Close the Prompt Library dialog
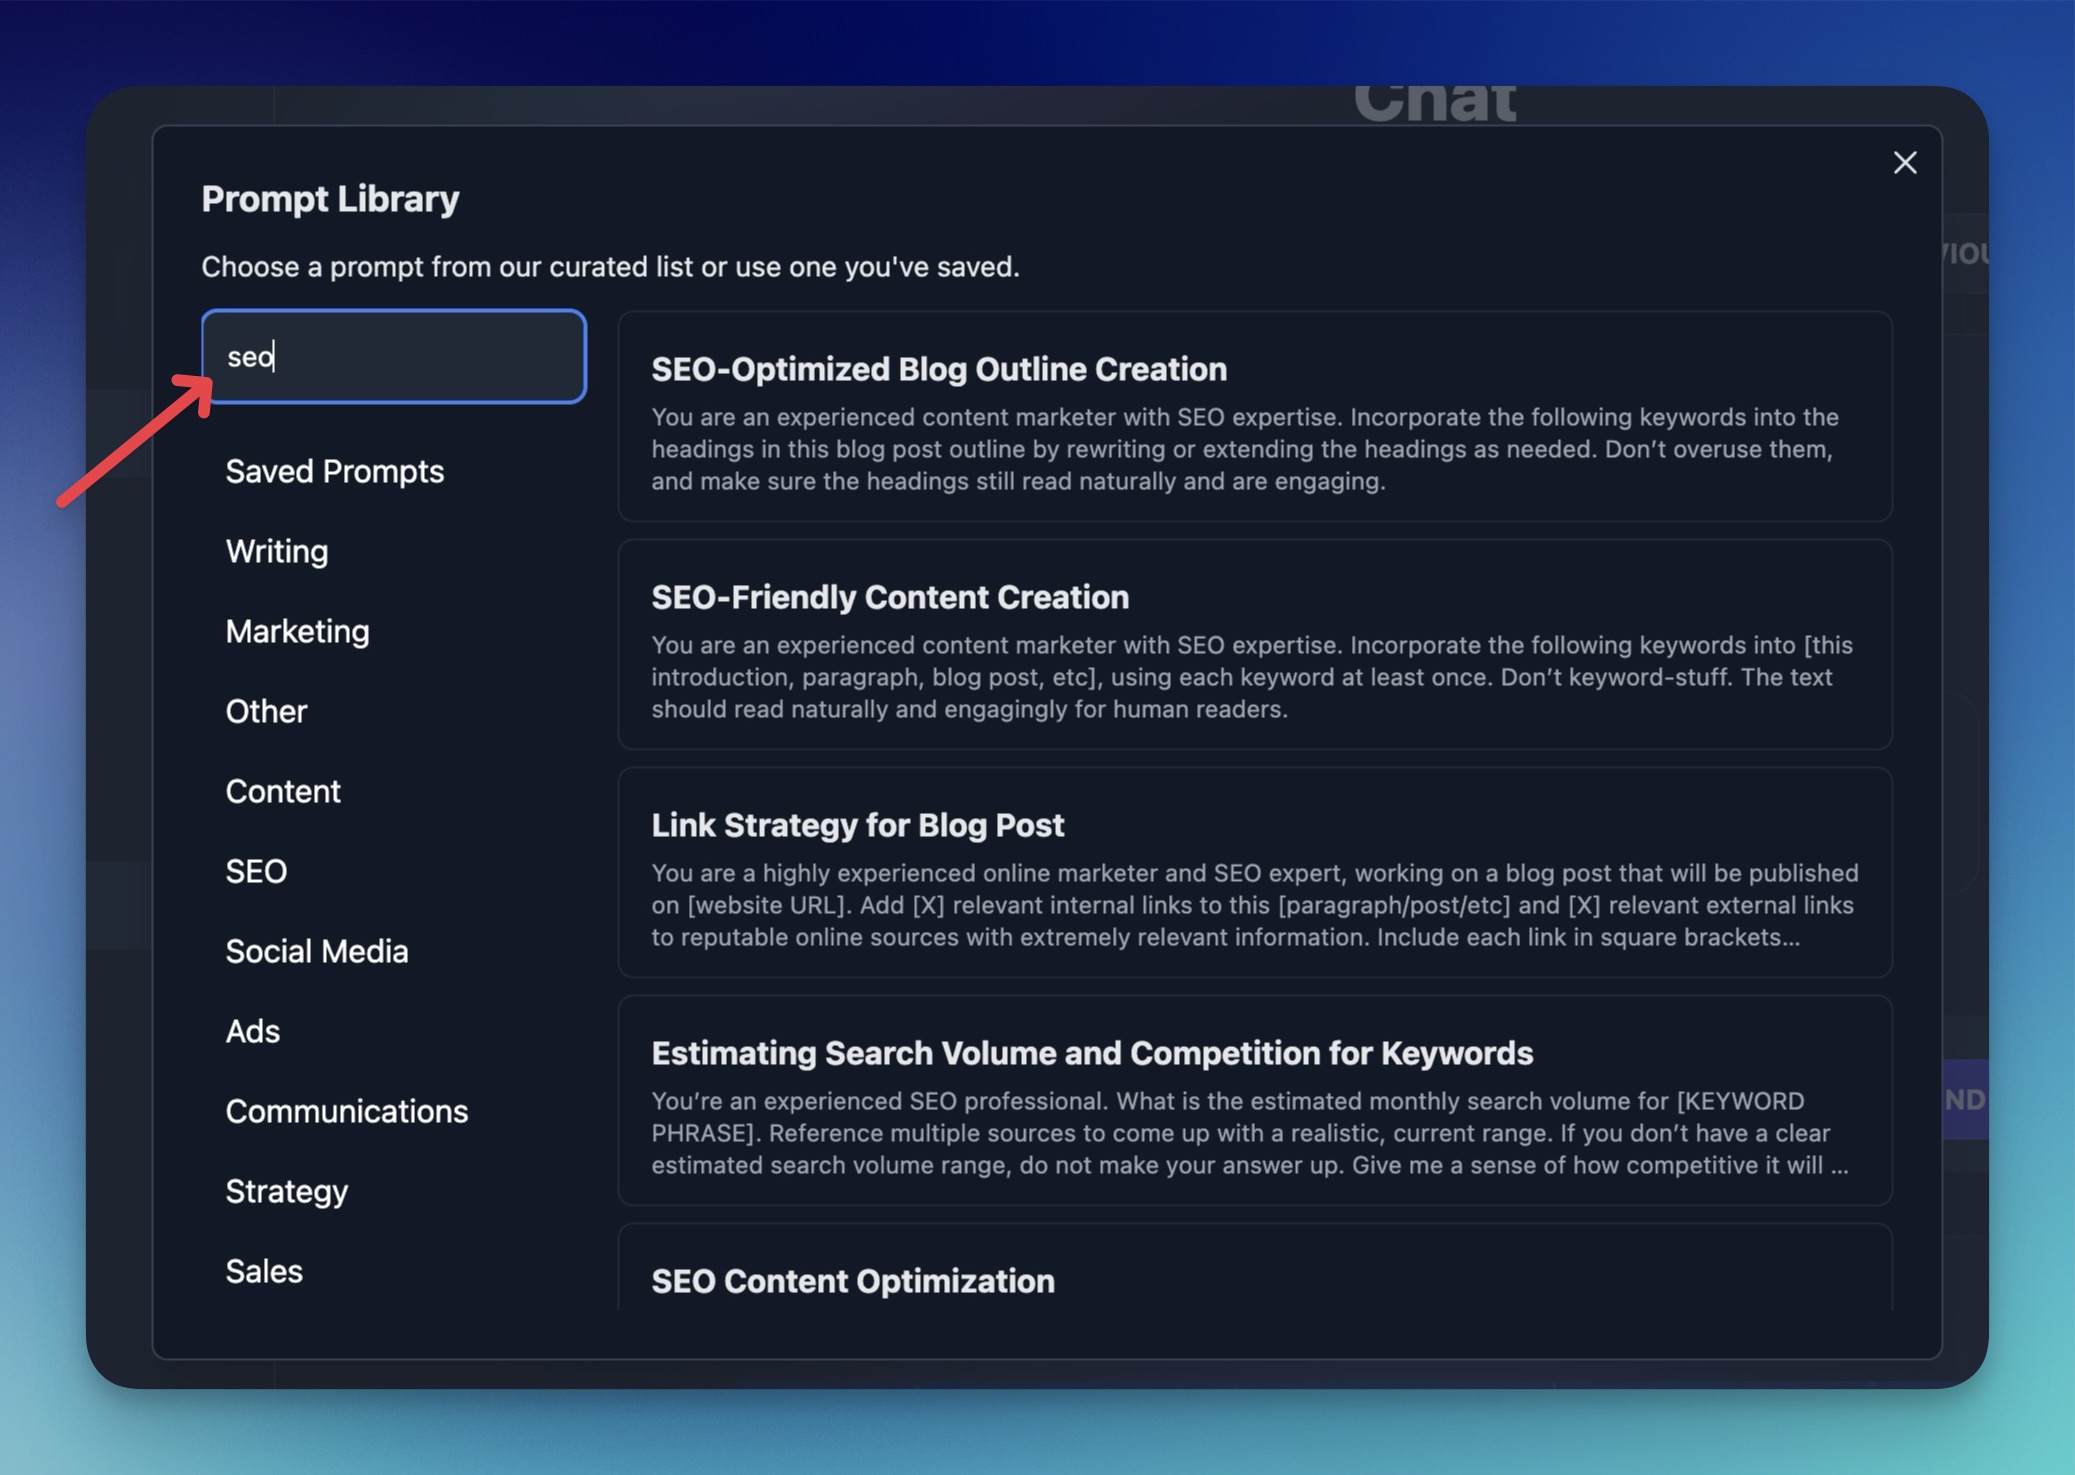 click(x=1904, y=163)
